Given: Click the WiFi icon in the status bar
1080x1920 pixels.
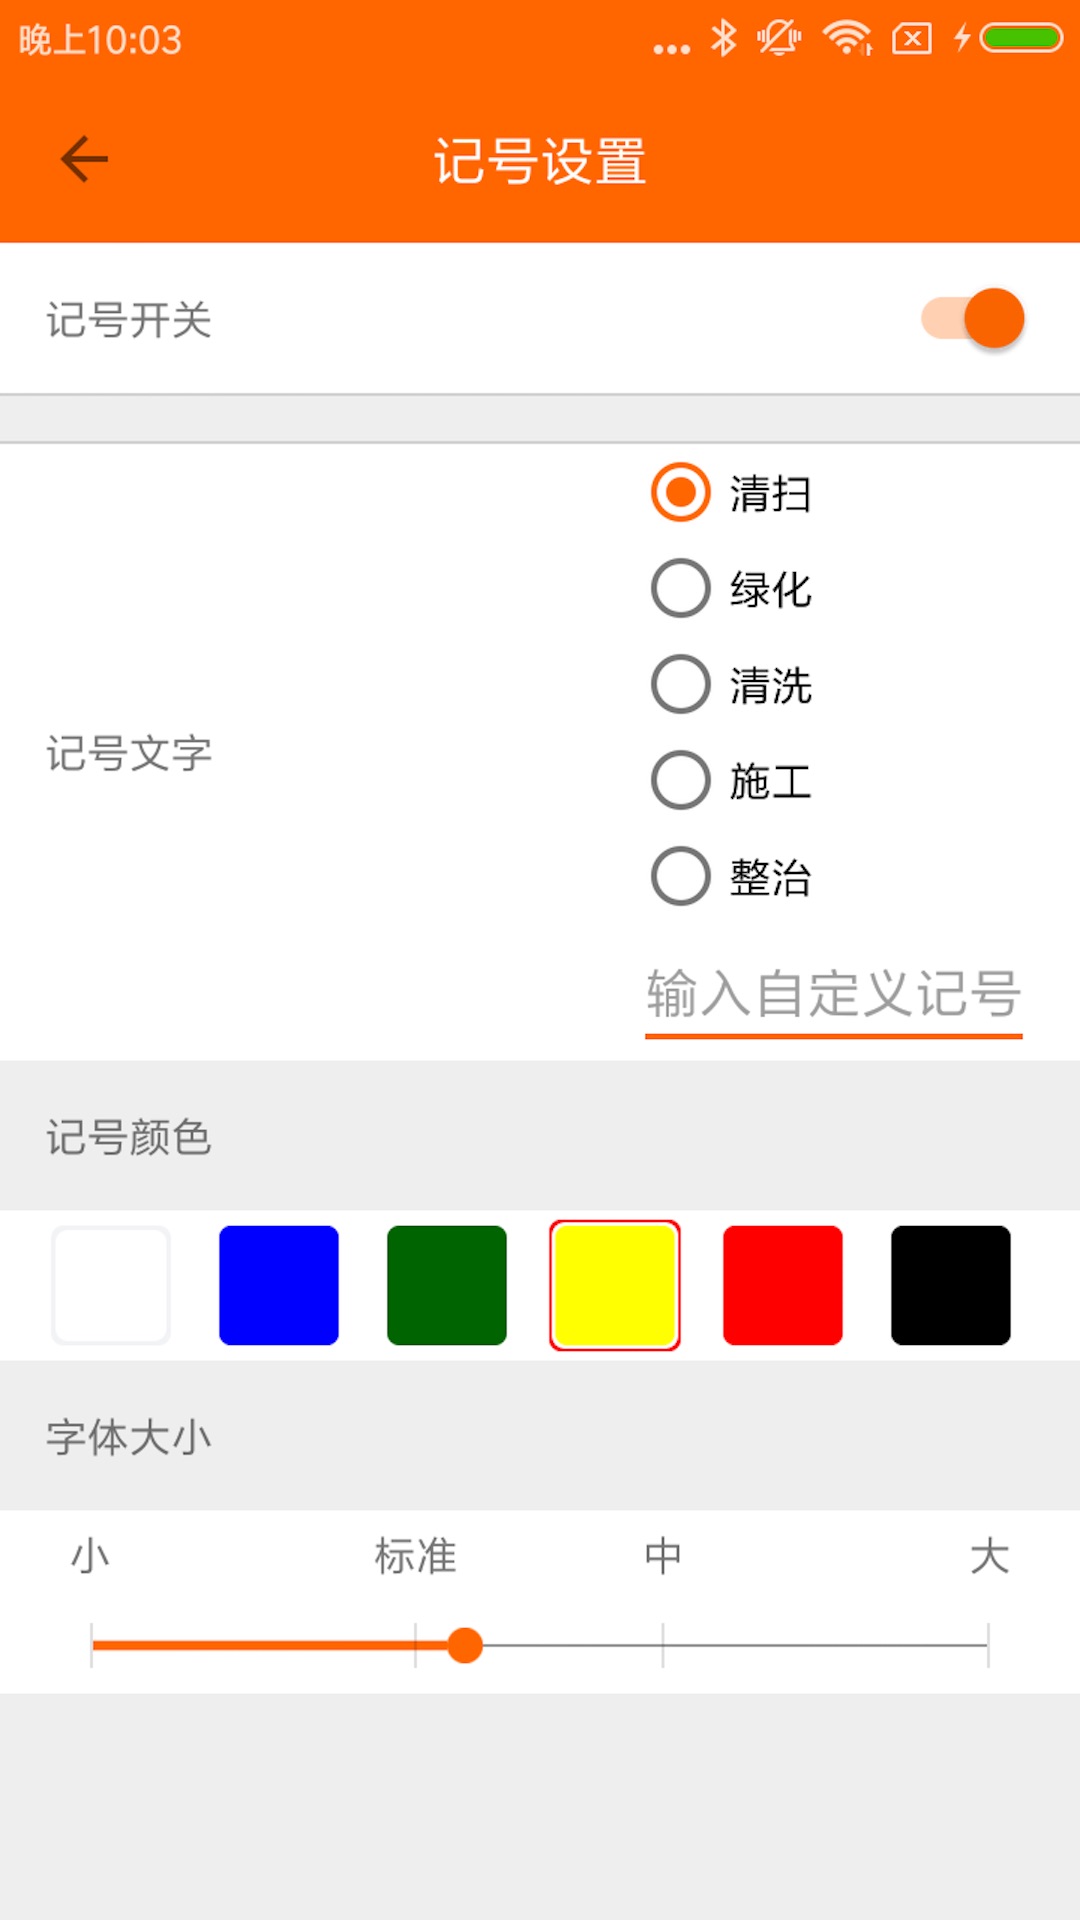Looking at the screenshot, I should [843, 38].
